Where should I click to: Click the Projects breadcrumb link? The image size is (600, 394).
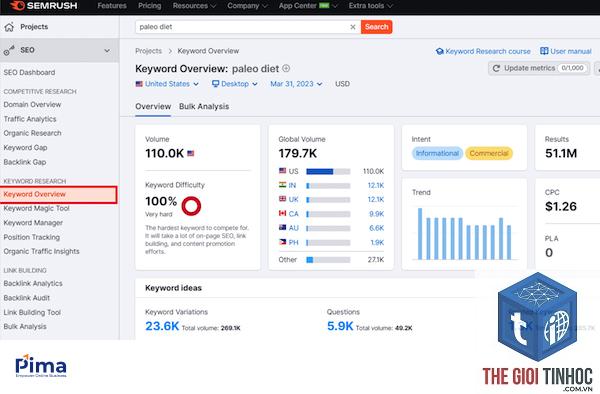point(148,51)
